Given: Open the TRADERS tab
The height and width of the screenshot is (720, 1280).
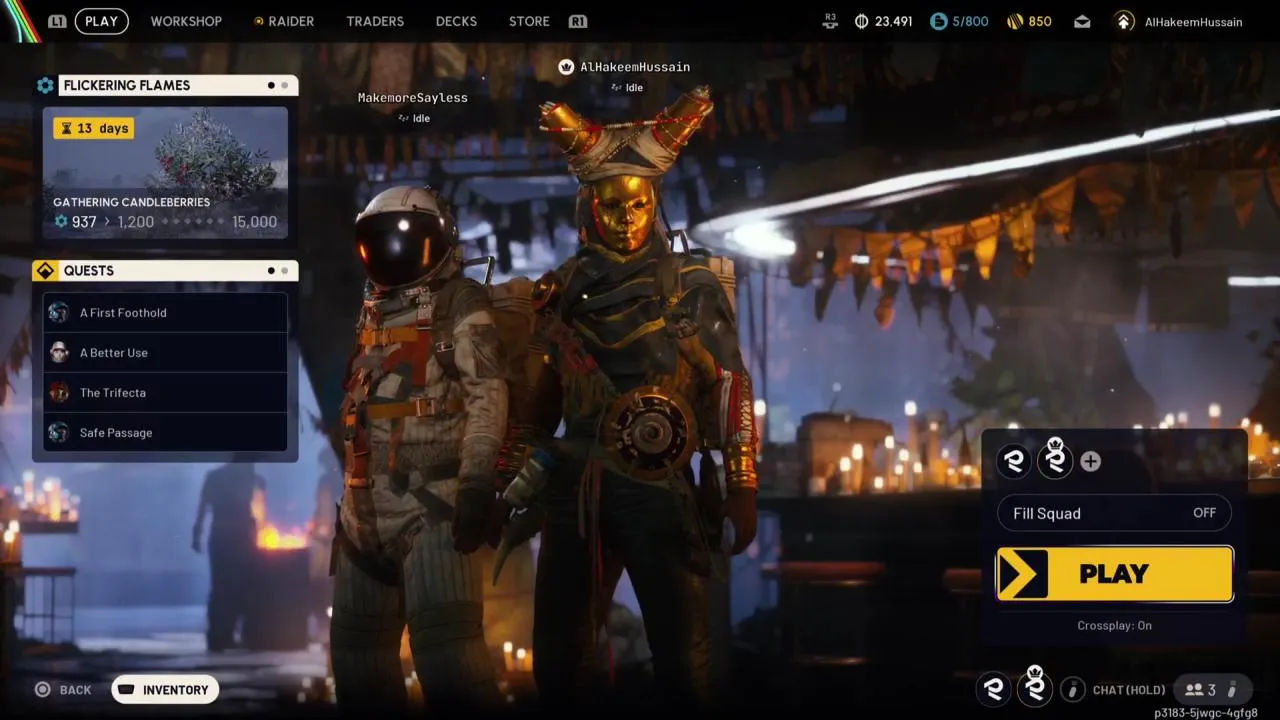Looking at the screenshot, I should (375, 21).
